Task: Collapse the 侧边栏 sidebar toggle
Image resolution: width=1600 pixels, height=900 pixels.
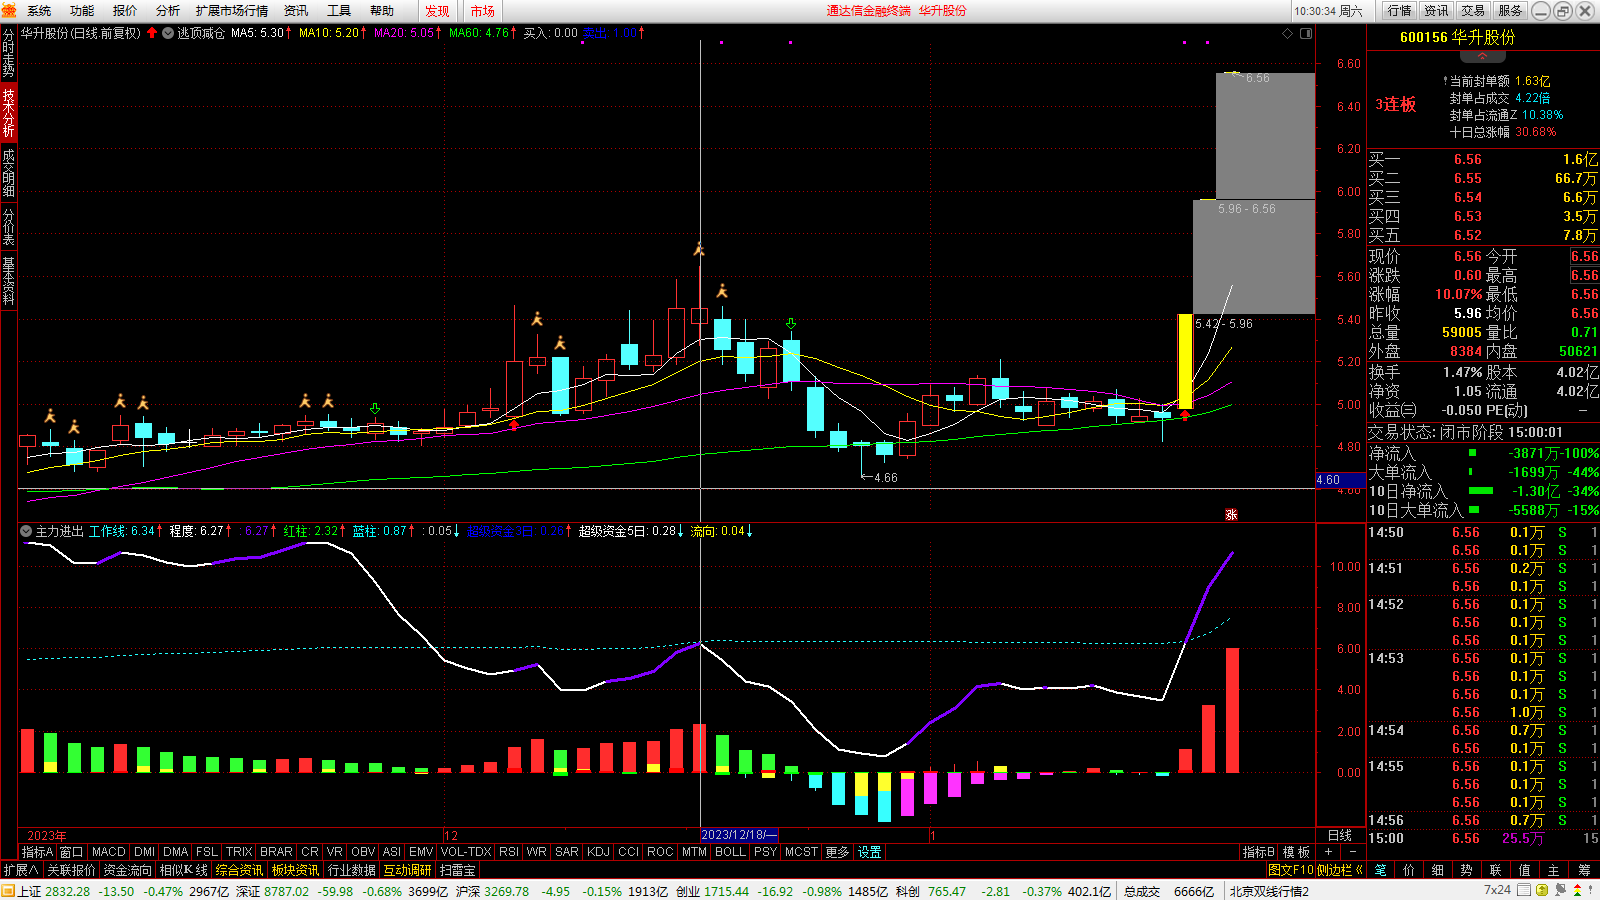Action: tap(1340, 870)
